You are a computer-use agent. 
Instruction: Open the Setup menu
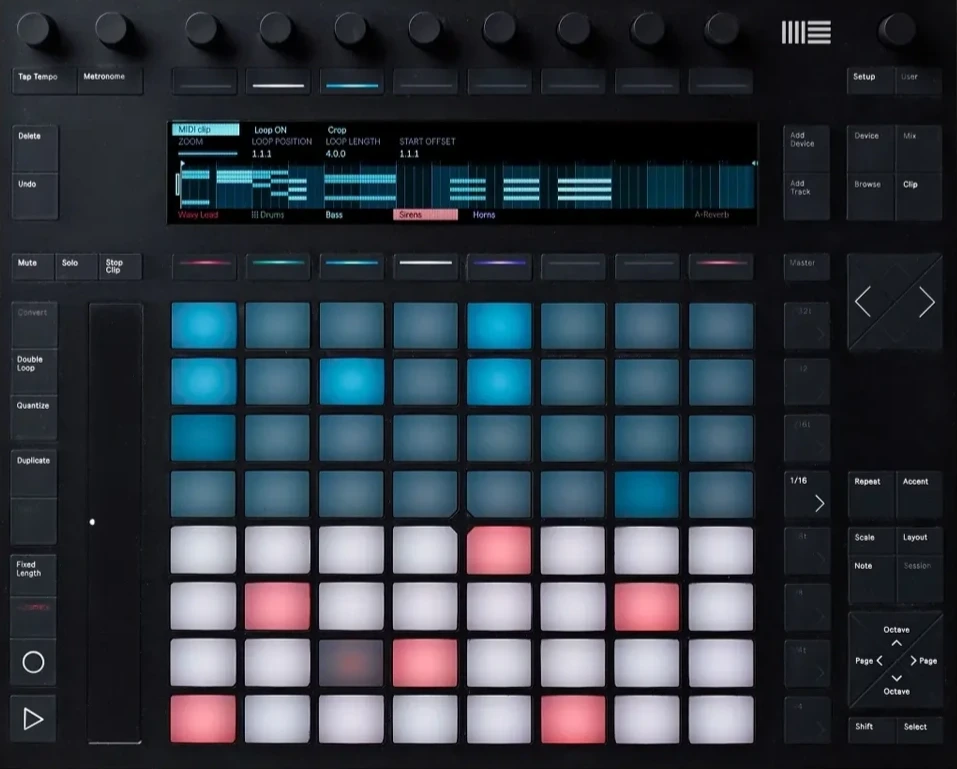pos(870,81)
